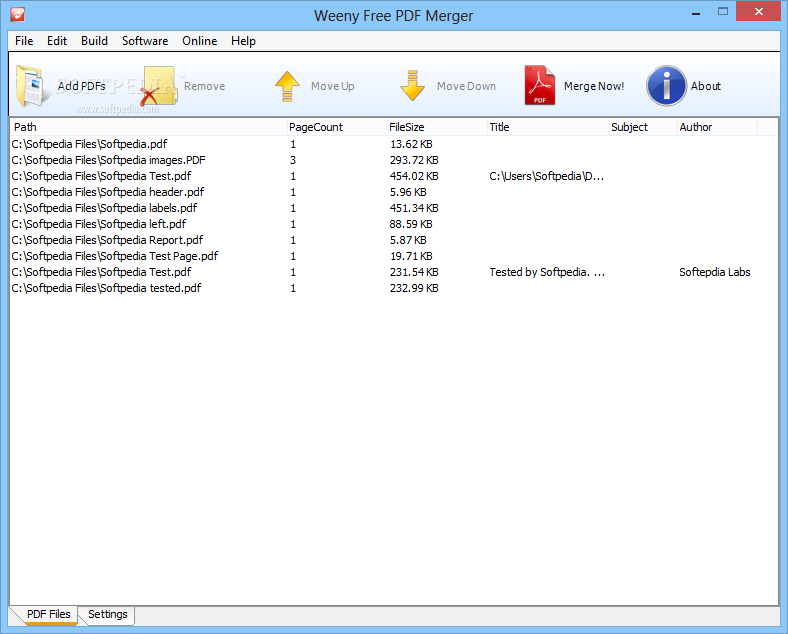Switch to the Settings tab

click(108, 614)
